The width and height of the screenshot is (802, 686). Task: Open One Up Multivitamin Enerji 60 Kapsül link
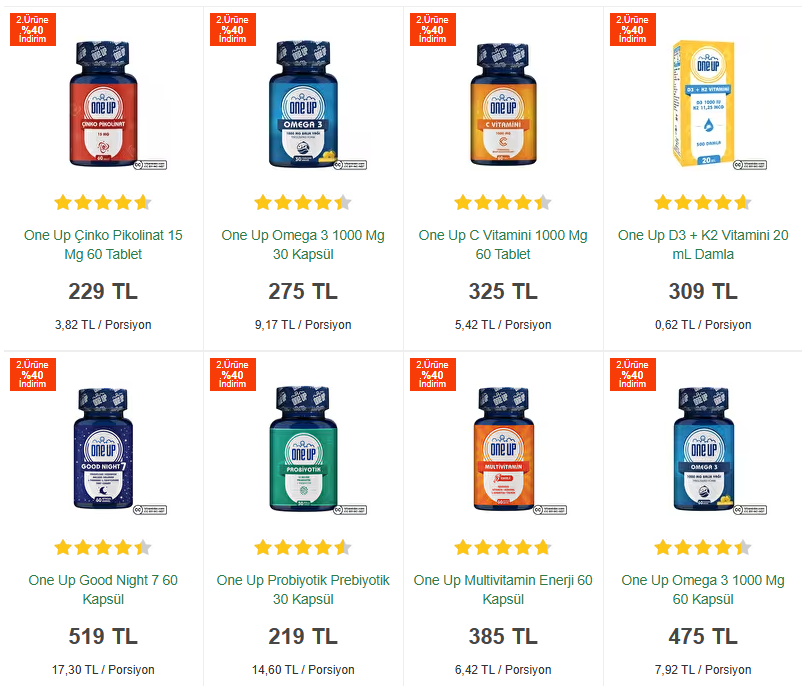(x=503, y=590)
